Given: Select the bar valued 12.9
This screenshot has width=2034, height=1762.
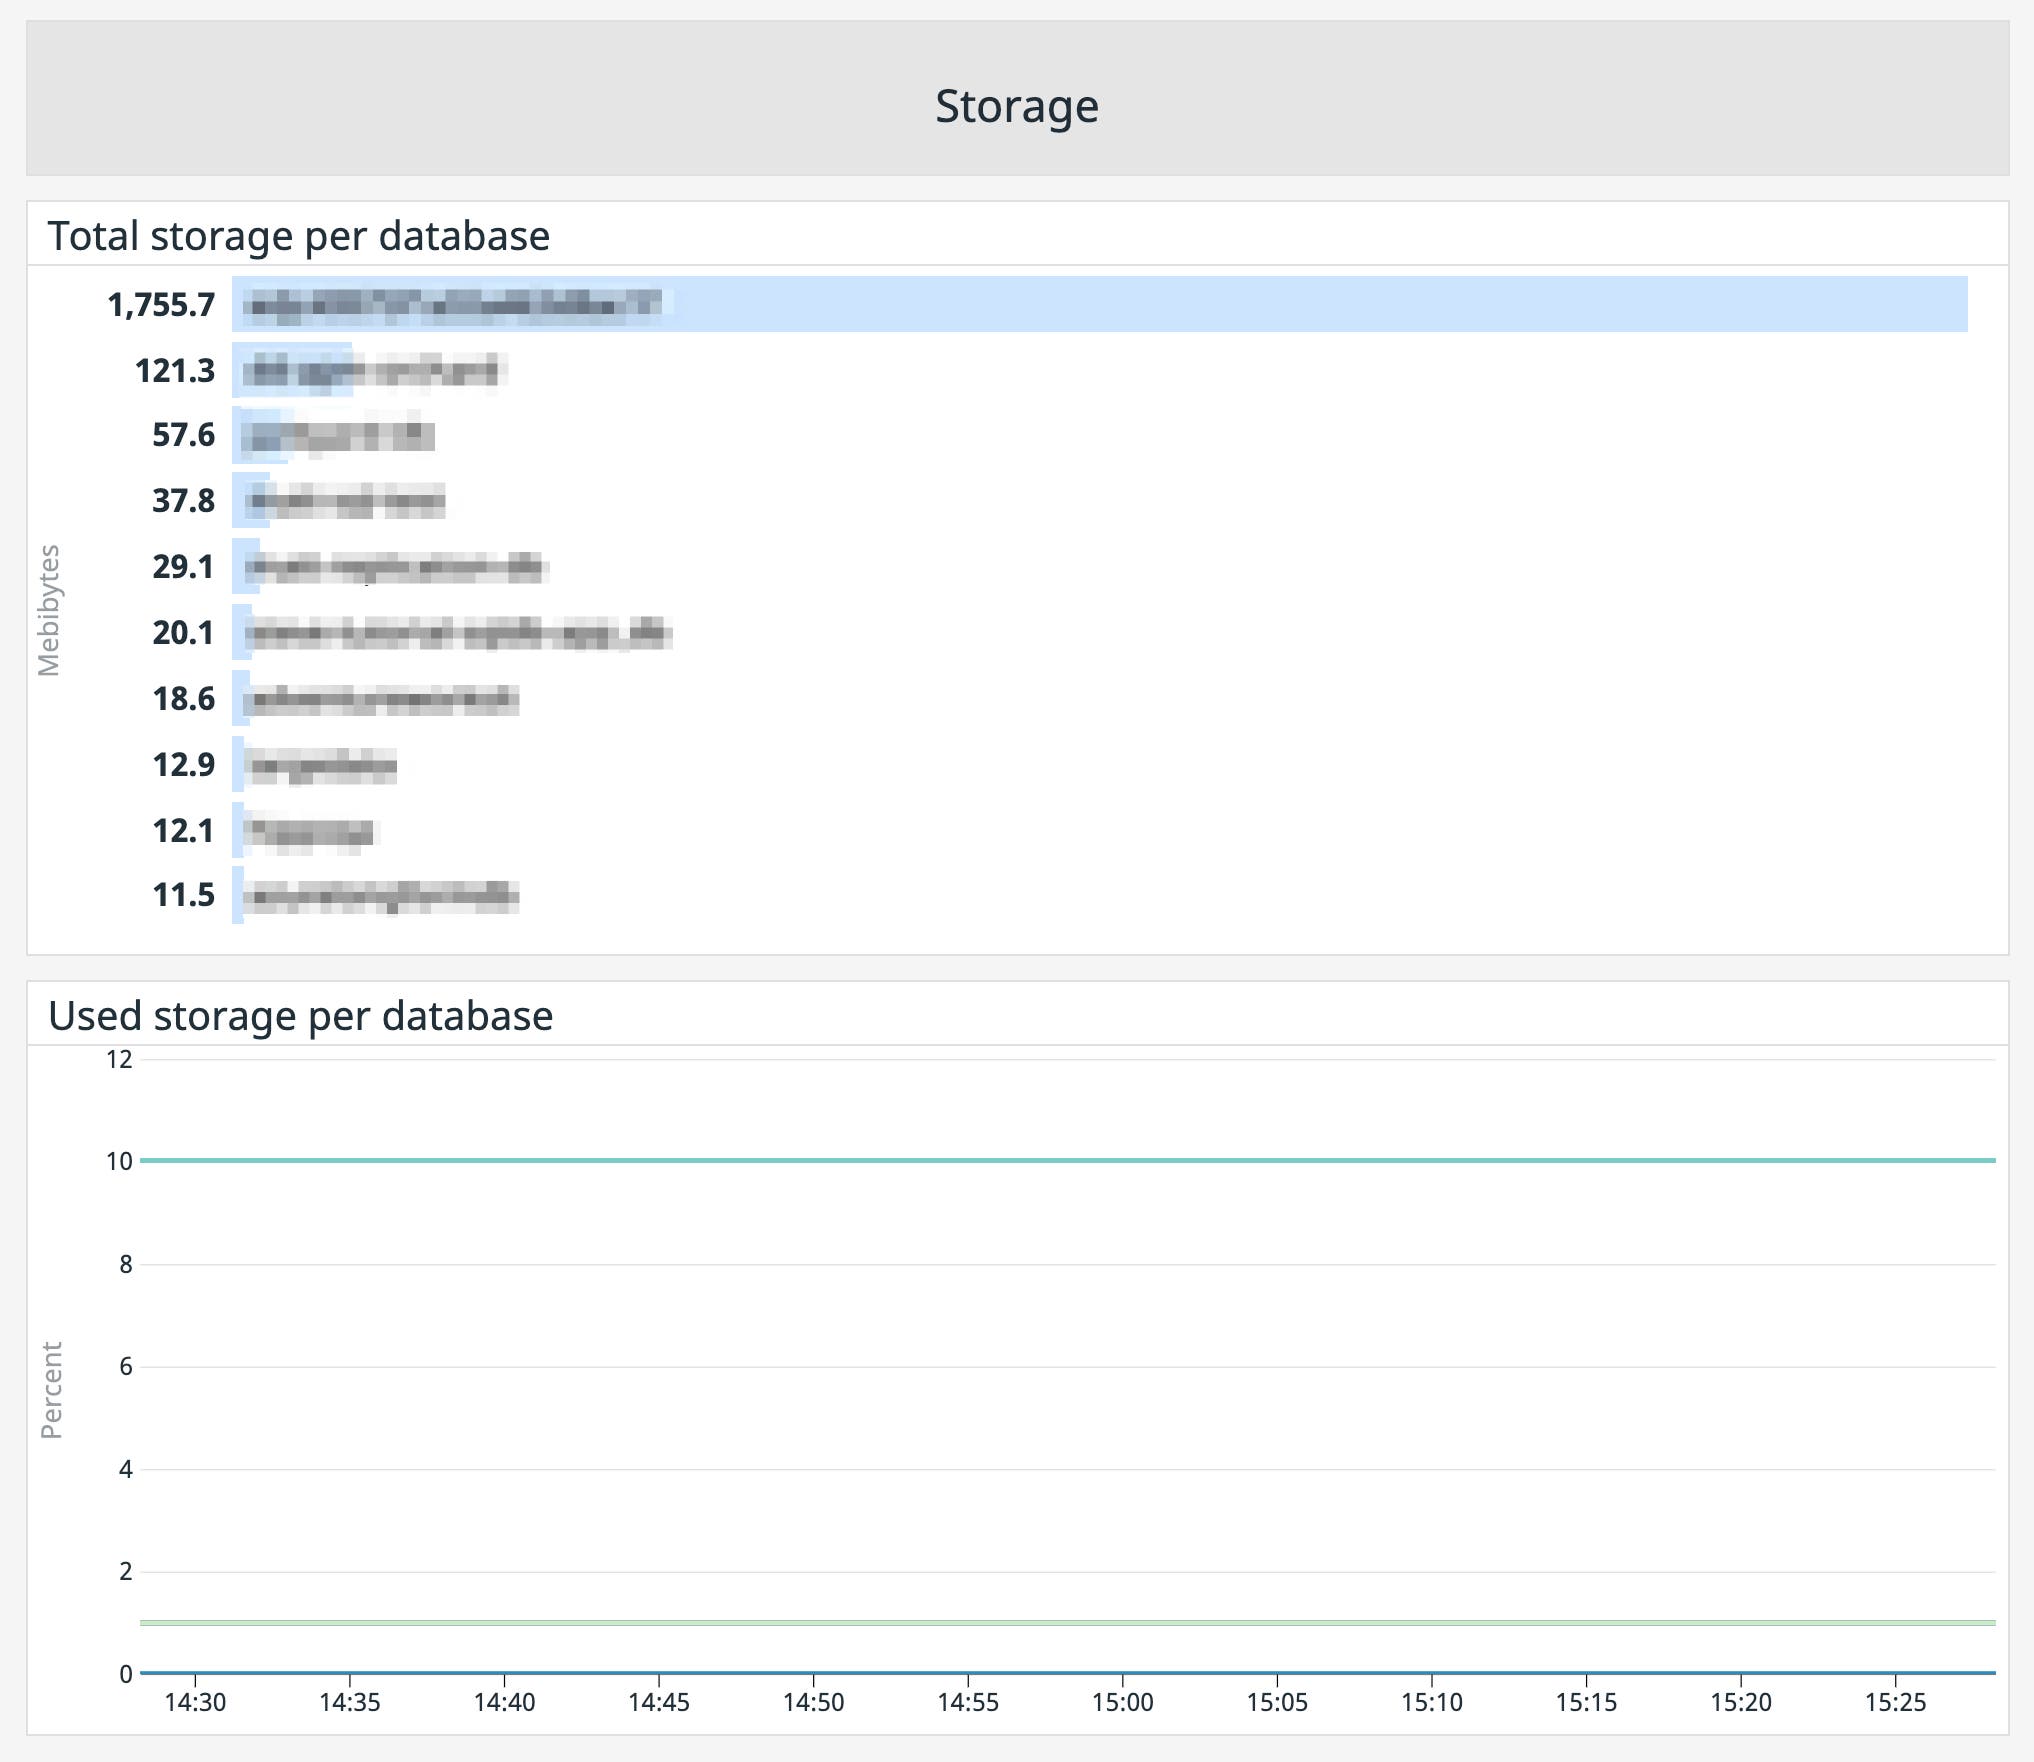Looking at the screenshot, I should tap(240, 763).
